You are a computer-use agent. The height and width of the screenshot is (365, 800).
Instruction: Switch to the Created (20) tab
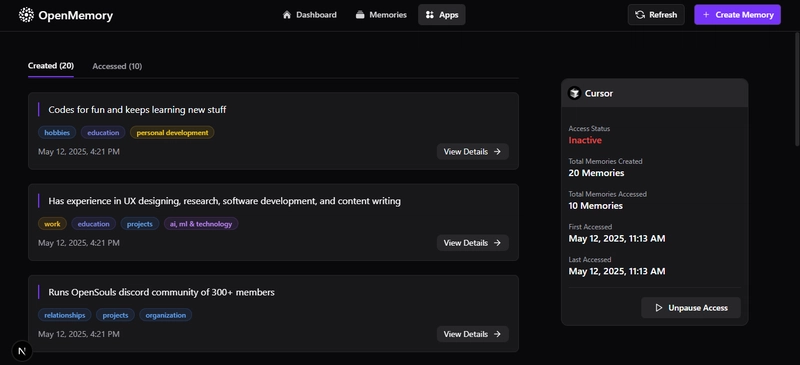pyautogui.click(x=51, y=66)
